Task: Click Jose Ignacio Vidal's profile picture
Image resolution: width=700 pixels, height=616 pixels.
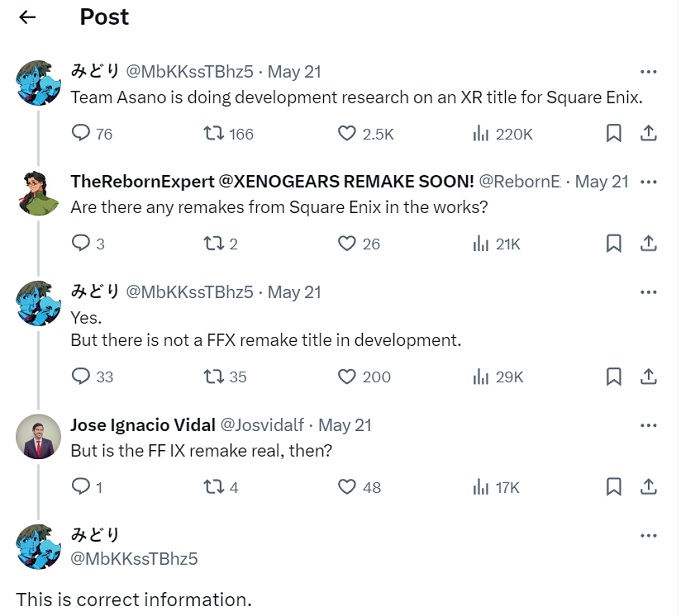Action: point(38,436)
